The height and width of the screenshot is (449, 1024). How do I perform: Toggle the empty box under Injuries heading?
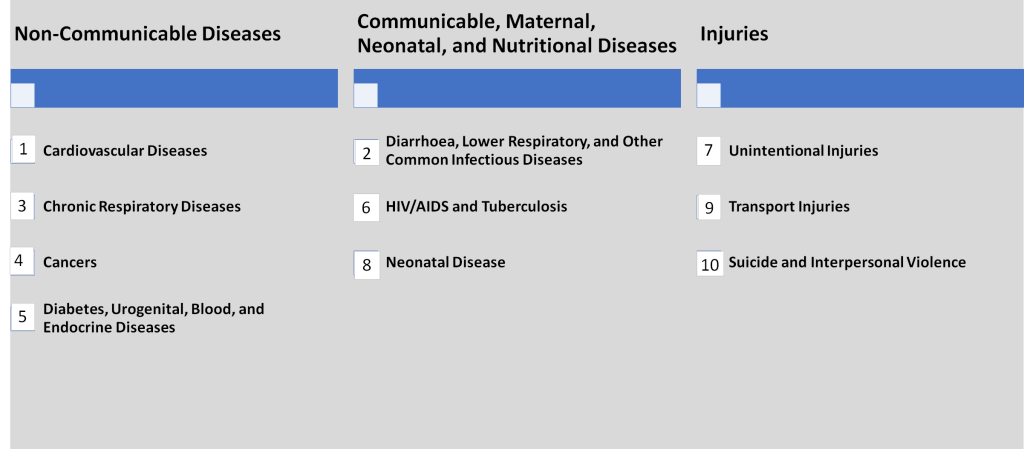pyautogui.click(x=709, y=95)
